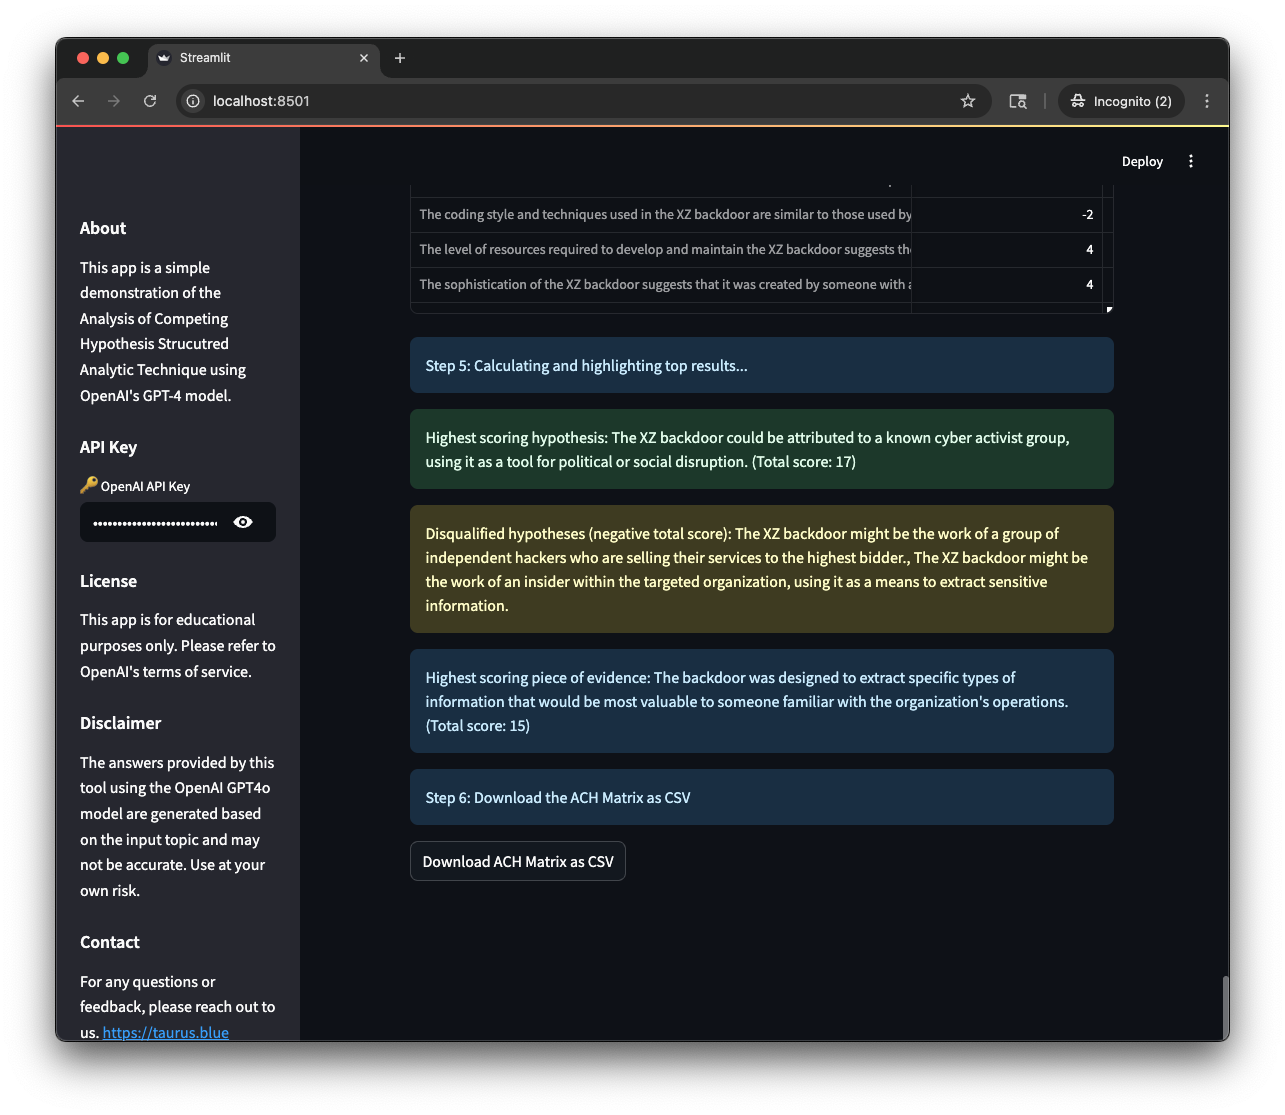This screenshot has width=1285, height=1115.
Task: Click the browser forward arrow
Action: click(114, 101)
